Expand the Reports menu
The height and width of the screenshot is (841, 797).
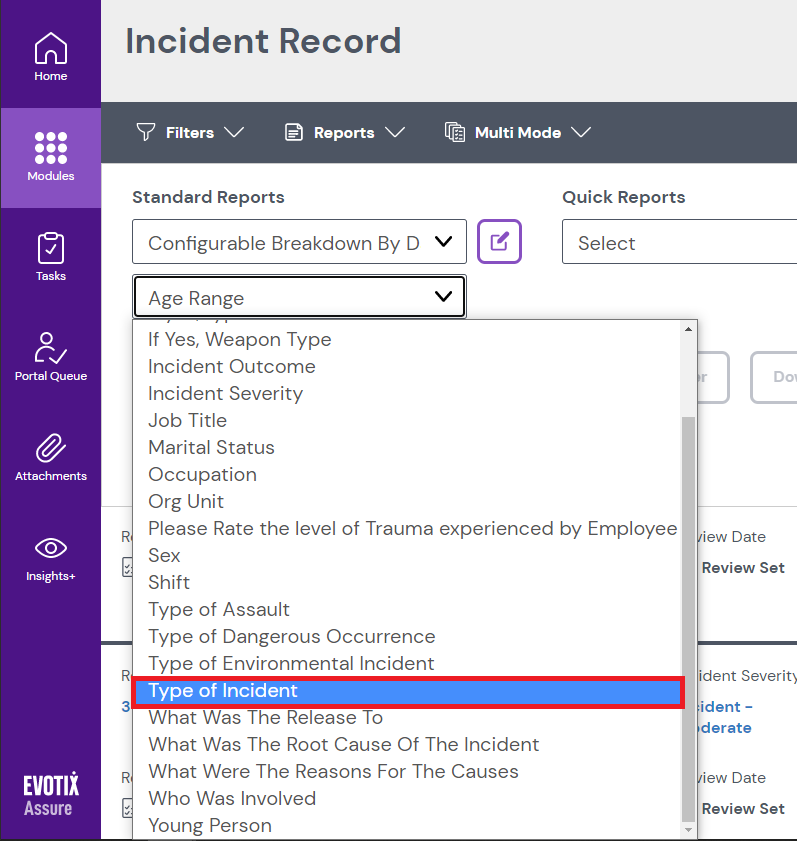(344, 133)
